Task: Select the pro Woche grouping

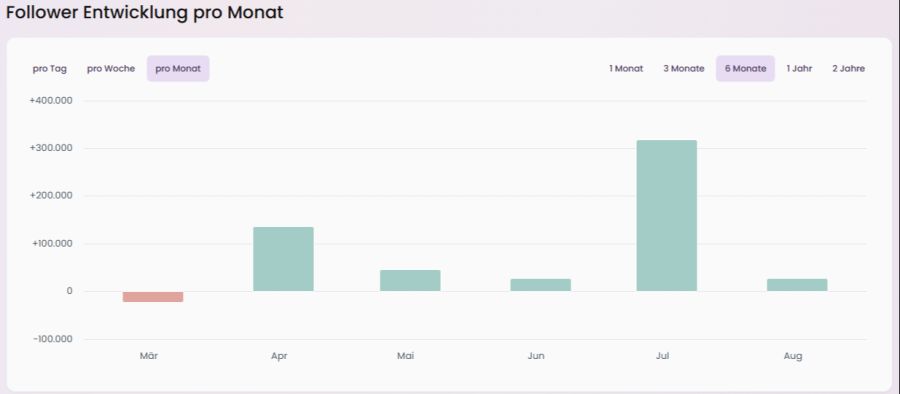Action: (111, 69)
